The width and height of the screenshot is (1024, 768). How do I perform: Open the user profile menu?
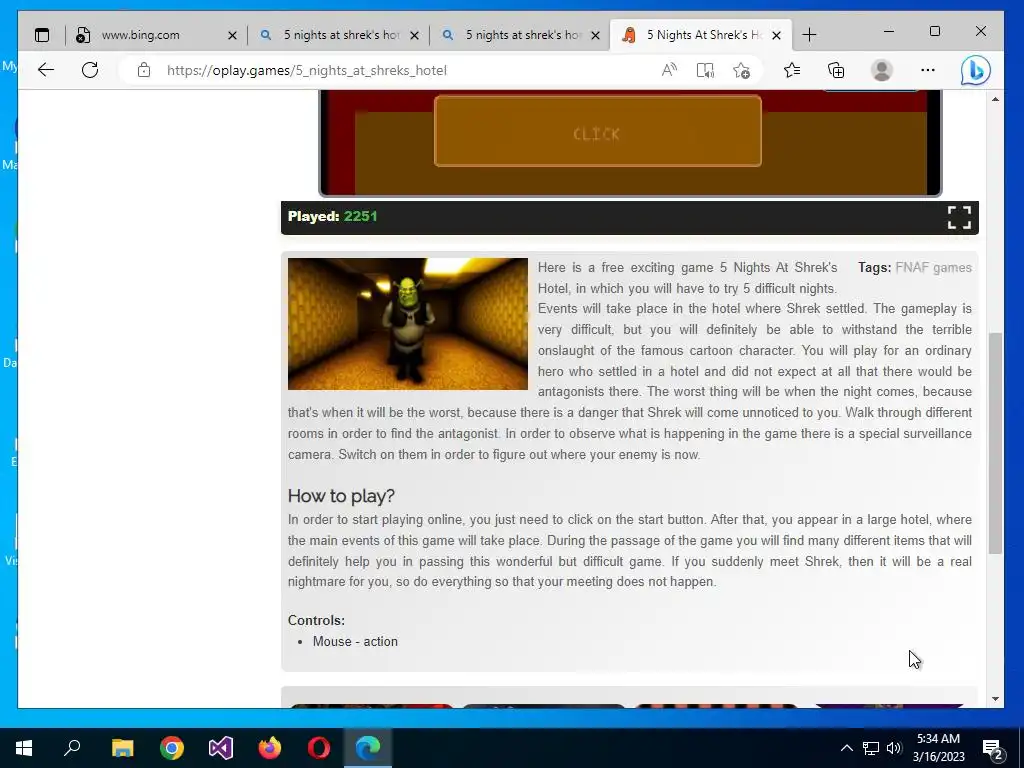(882, 70)
